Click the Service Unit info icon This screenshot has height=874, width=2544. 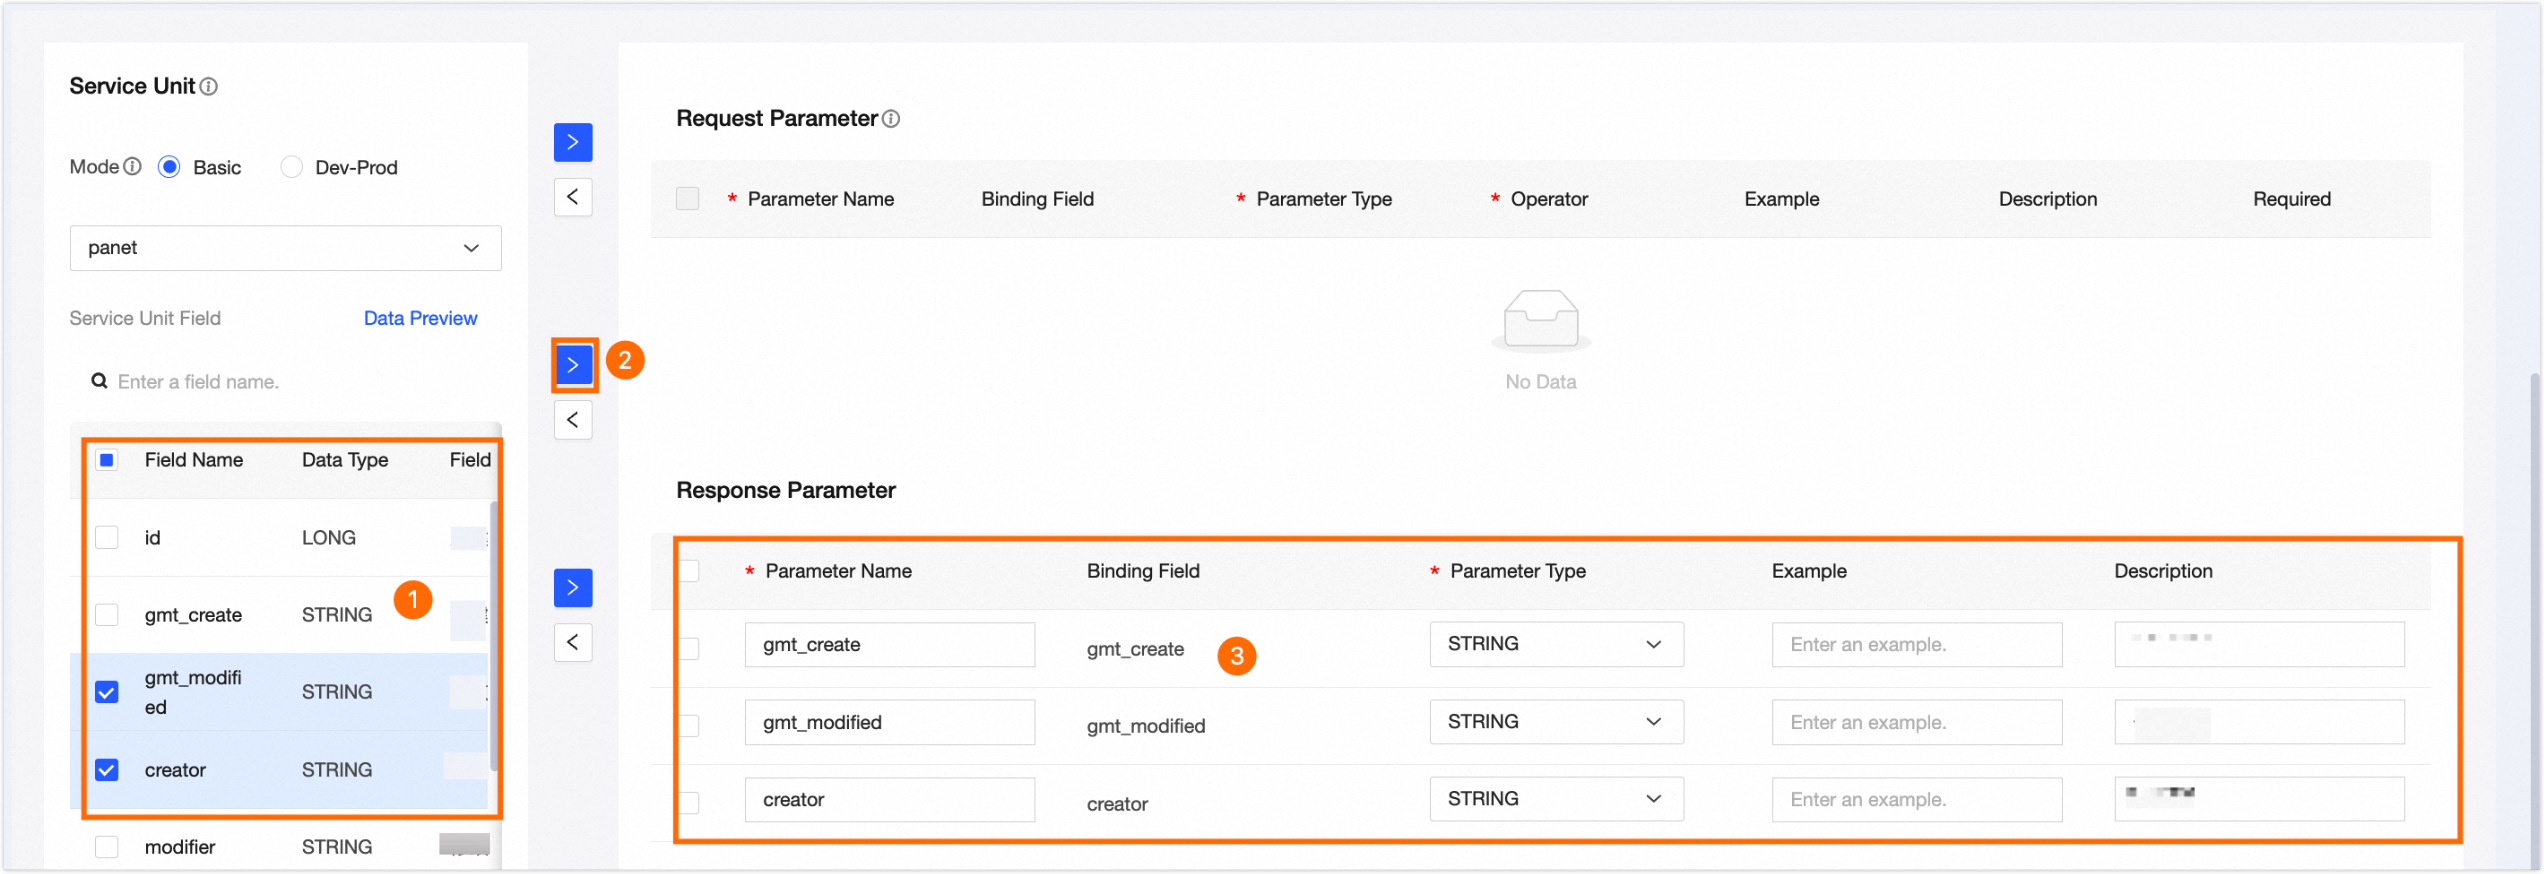[x=209, y=87]
